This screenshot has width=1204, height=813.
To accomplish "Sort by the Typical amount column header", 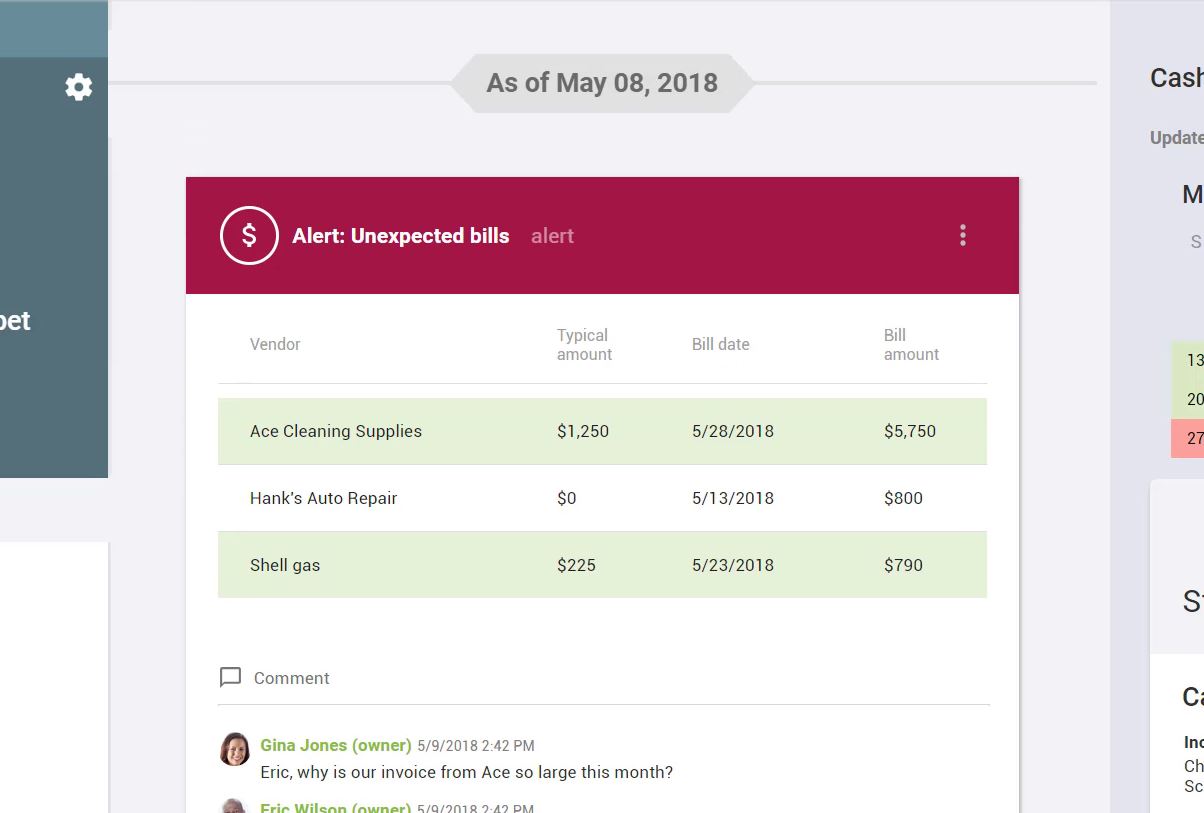I will click(585, 344).
